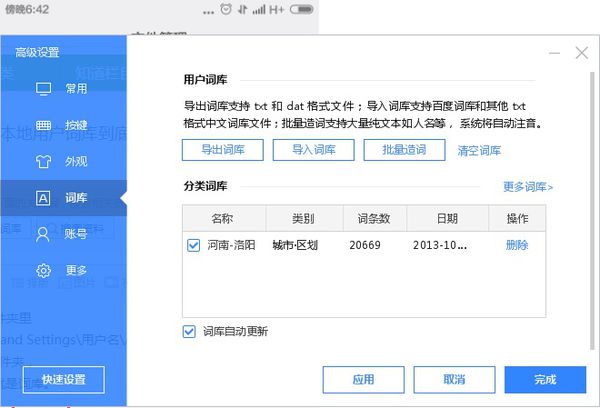Click the gear icon for 更多
This screenshot has height=408, width=600.
tap(44, 270)
